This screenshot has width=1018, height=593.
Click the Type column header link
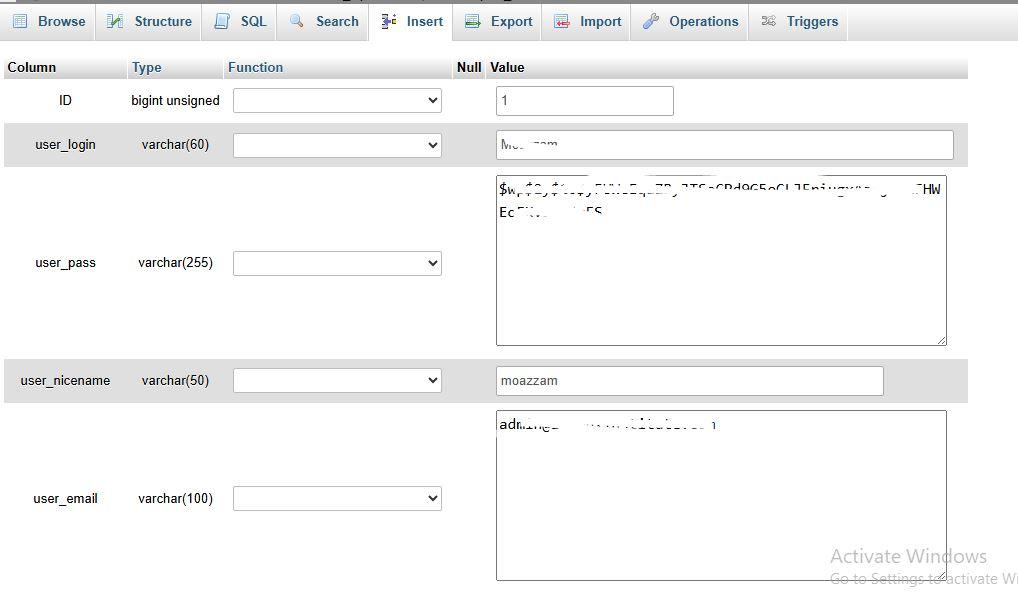click(x=146, y=67)
